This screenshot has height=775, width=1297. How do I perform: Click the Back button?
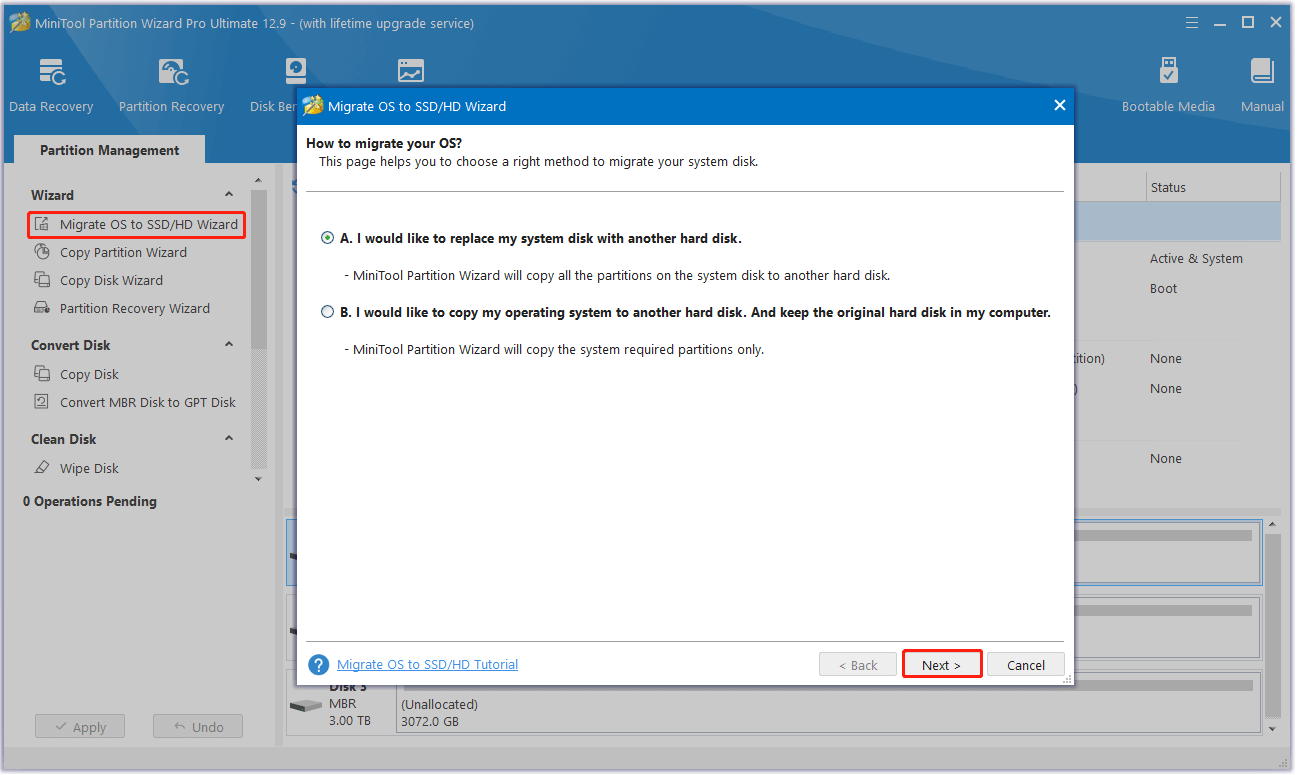(x=857, y=665)
